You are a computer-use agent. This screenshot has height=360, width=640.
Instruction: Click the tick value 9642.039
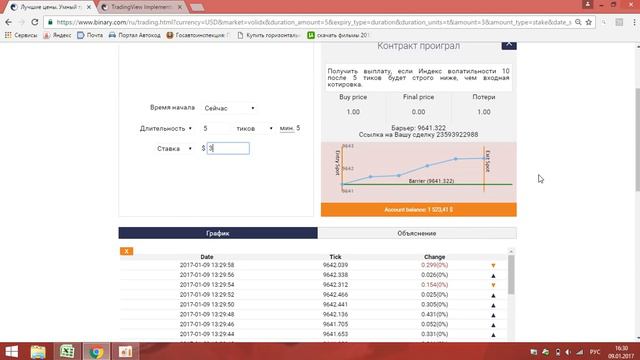point(335,265)
